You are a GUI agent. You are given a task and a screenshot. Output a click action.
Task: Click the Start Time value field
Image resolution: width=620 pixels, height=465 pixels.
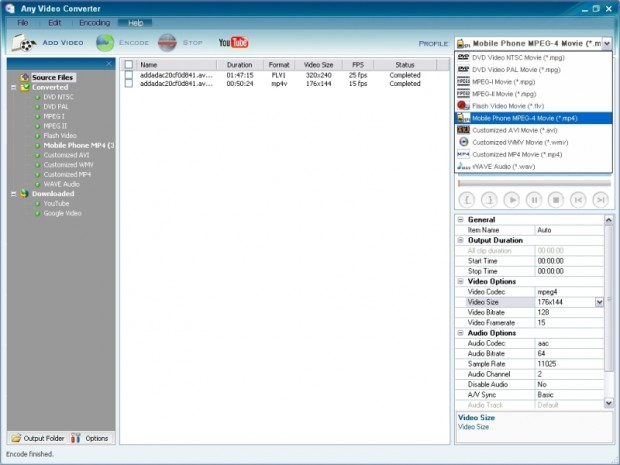569,261
